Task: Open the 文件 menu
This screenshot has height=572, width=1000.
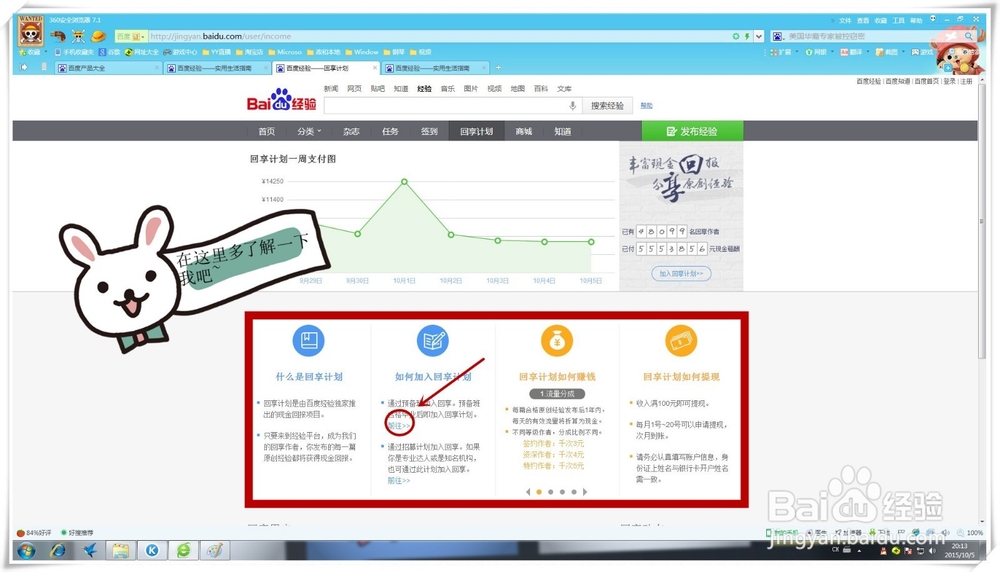Action: (845, 20)
